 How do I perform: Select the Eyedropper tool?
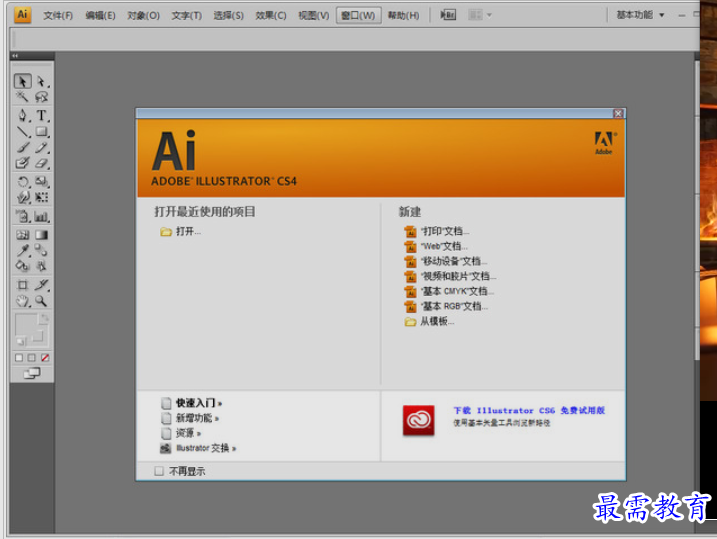[22, 250]
